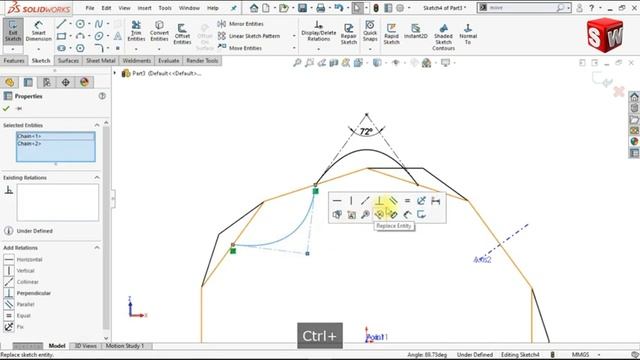Select Chain<2> in Selected Entities
Screen dimensions: 640x360
click(56, 143)
